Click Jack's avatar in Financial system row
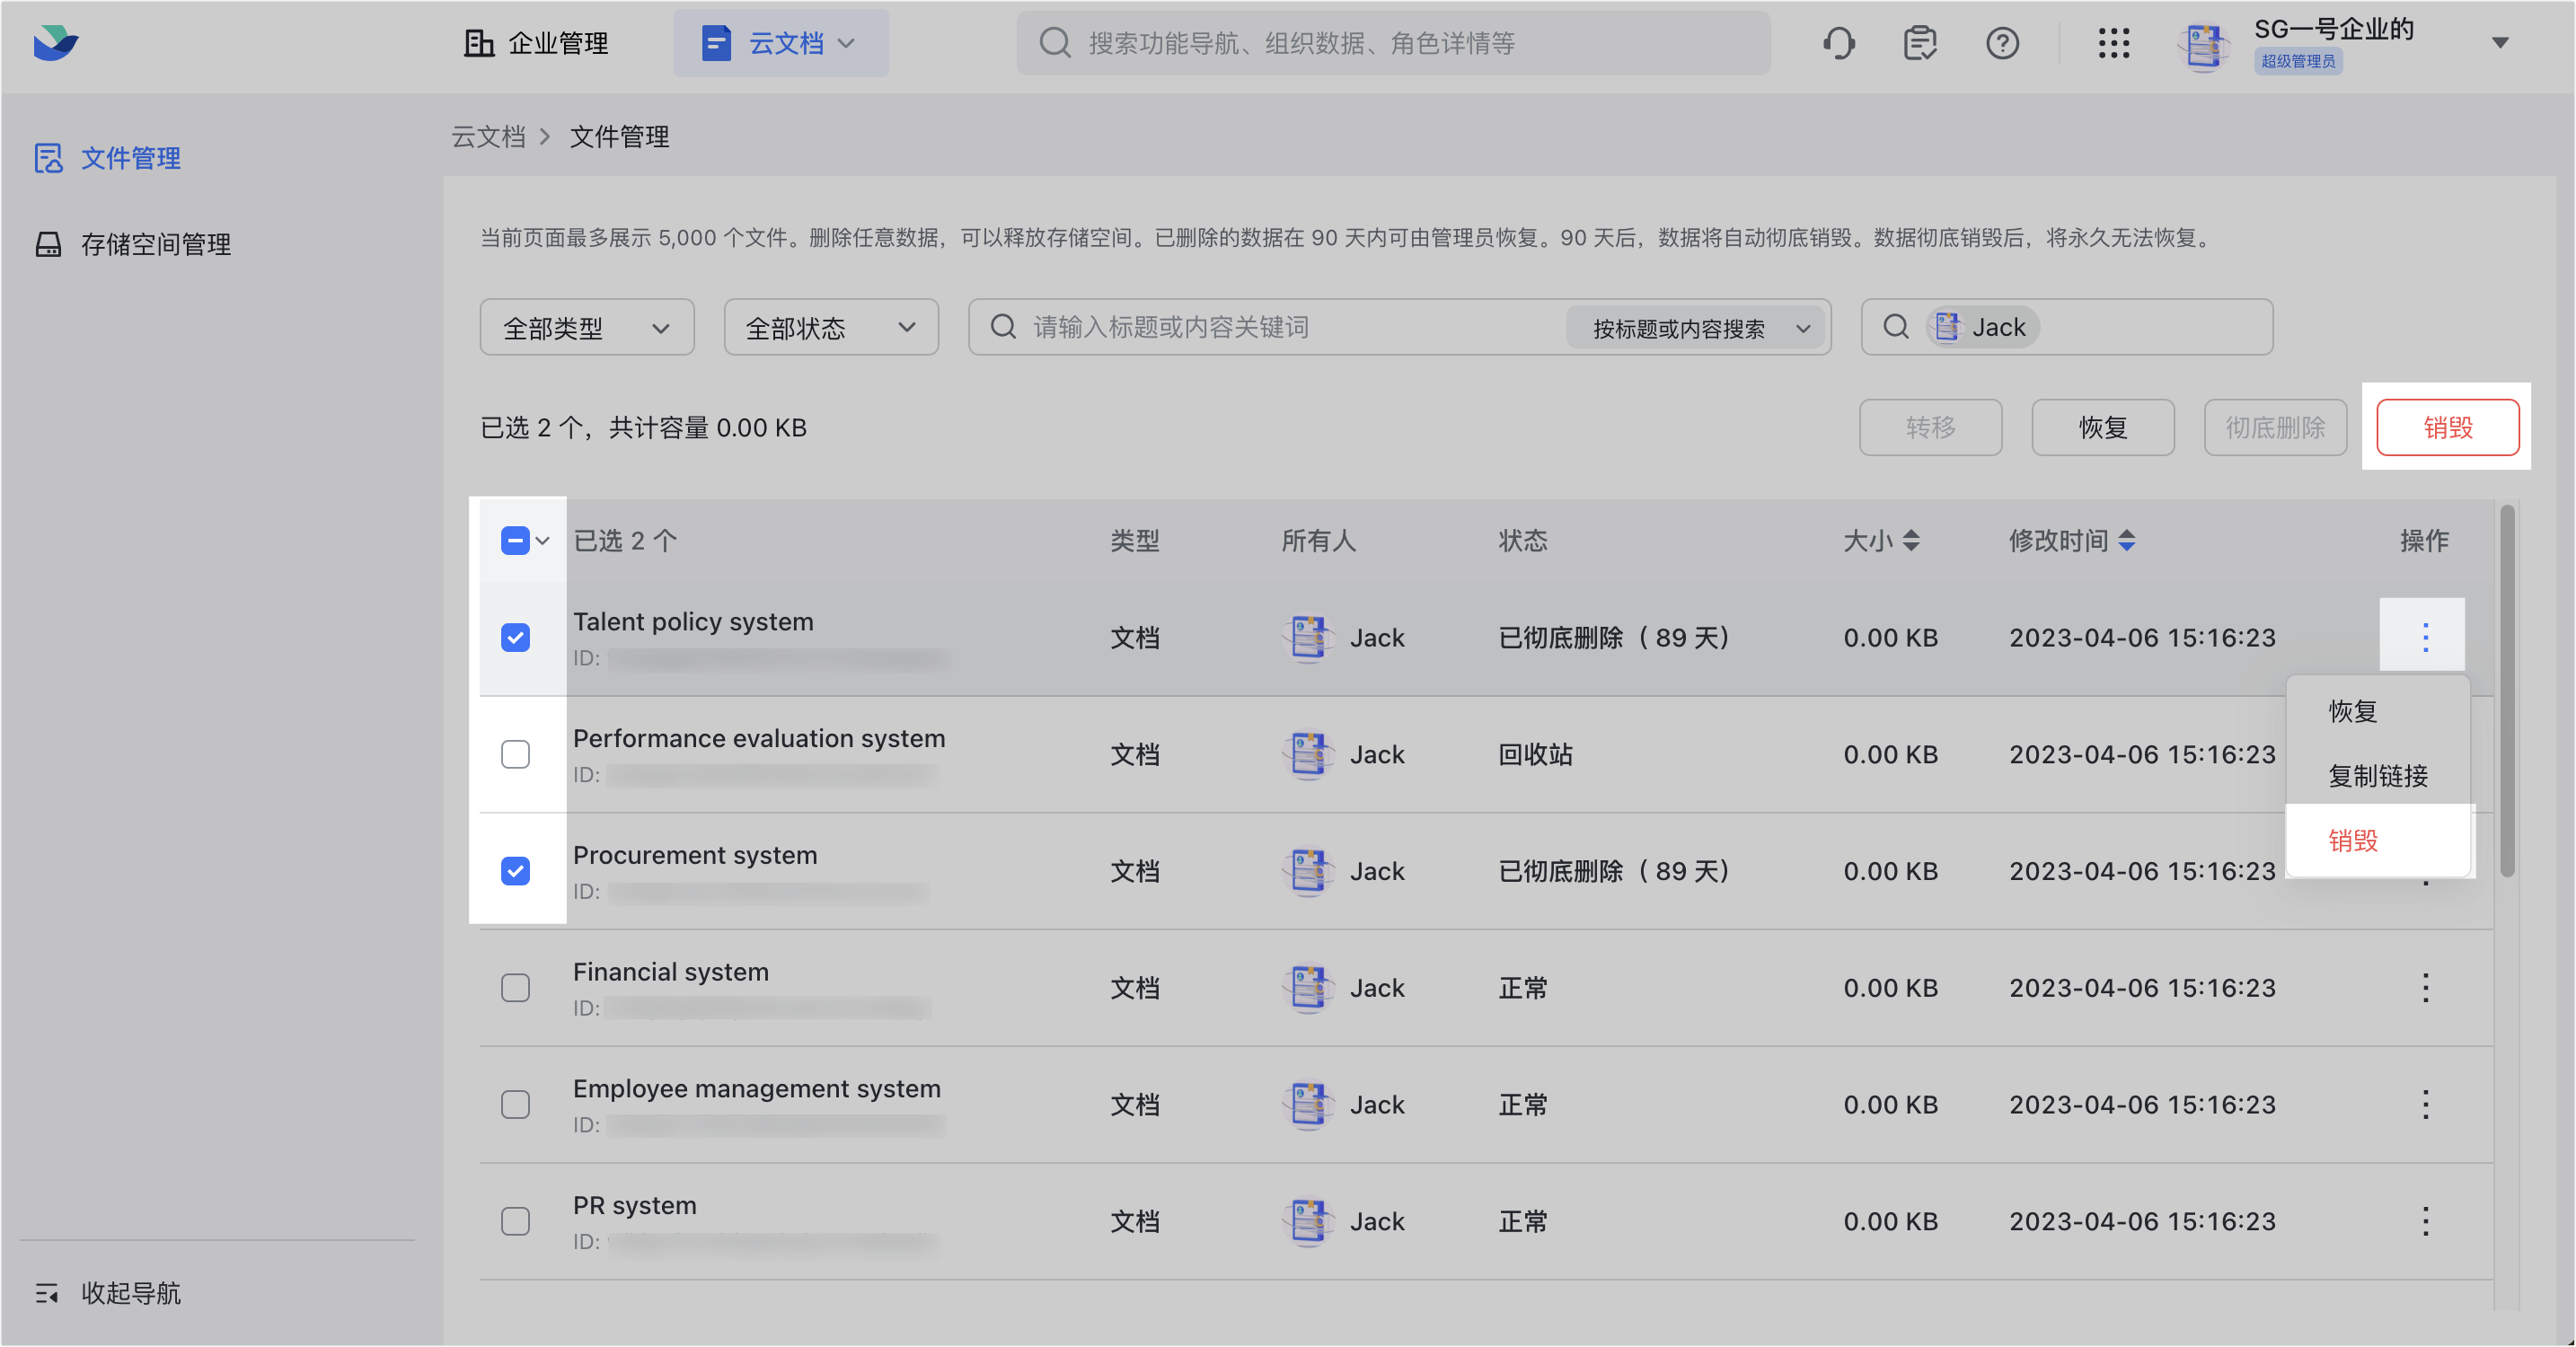This screenshot has width=2576, height=1347. point(1307,988)
